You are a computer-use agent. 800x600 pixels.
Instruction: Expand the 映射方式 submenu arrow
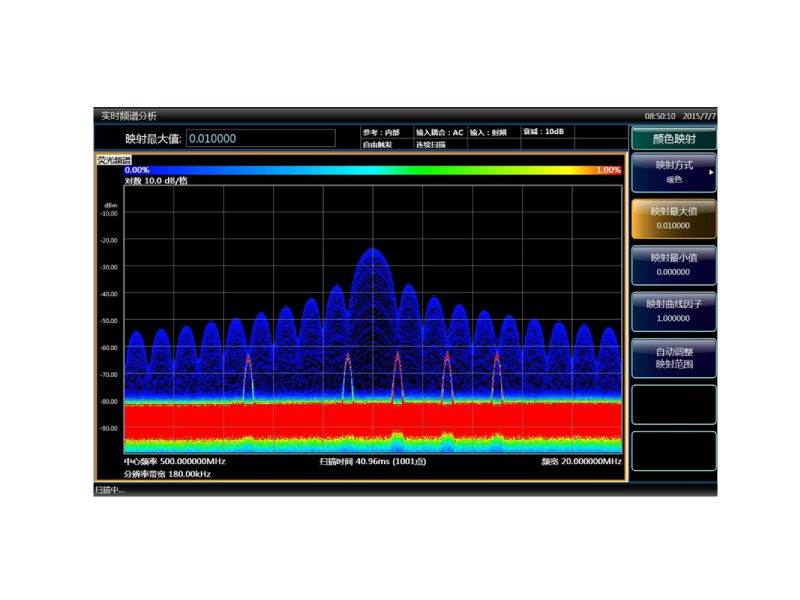pos(711,172)
